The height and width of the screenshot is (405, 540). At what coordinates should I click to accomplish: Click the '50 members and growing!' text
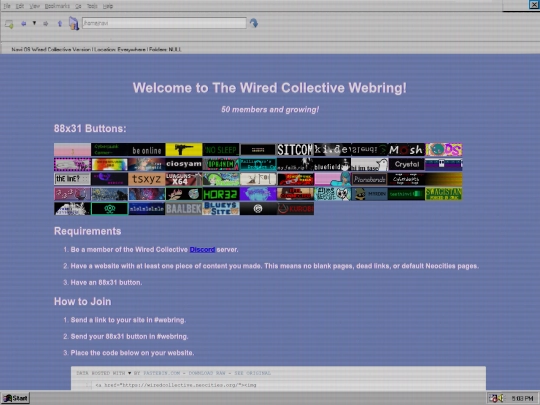(x=270, y=110)
